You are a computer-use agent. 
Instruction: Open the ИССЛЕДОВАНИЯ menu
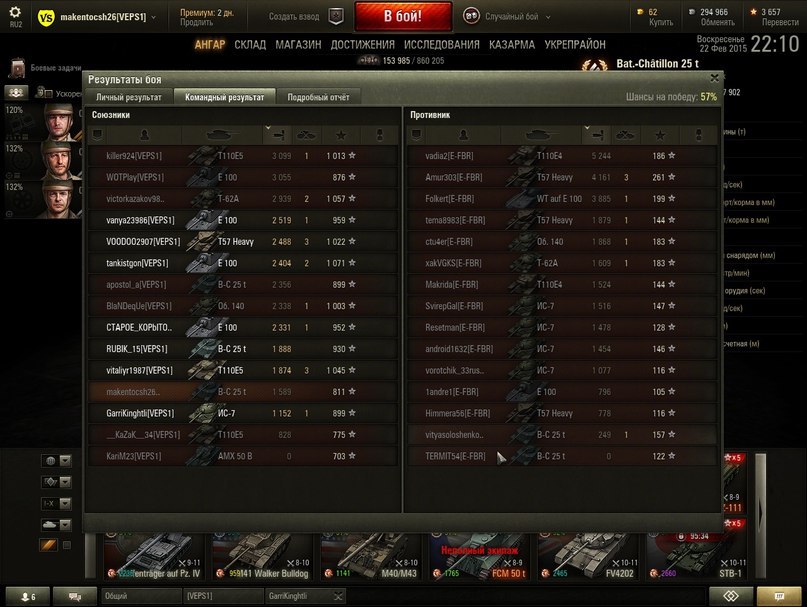442,45
